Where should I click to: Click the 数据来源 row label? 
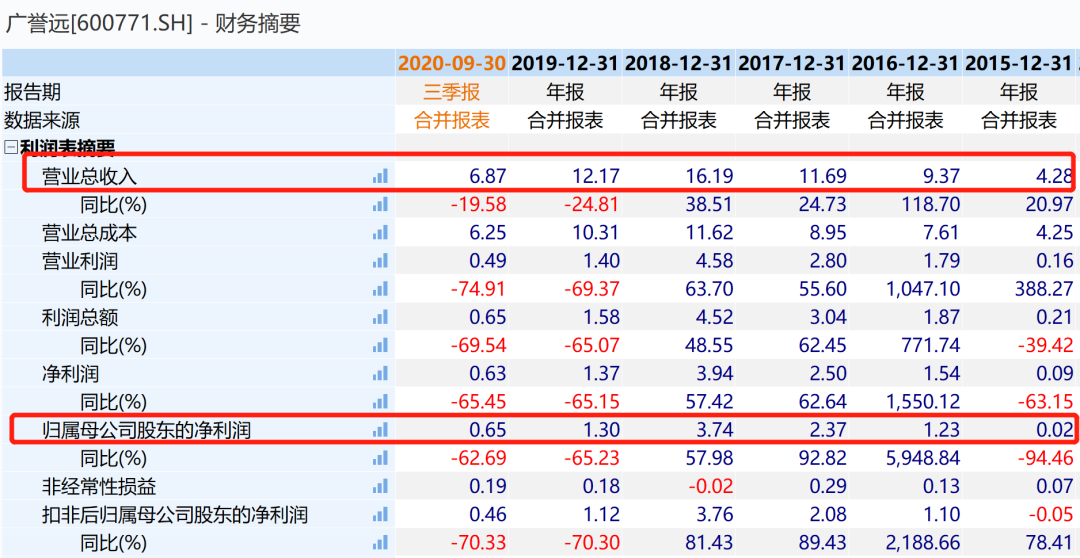[42, 121]
